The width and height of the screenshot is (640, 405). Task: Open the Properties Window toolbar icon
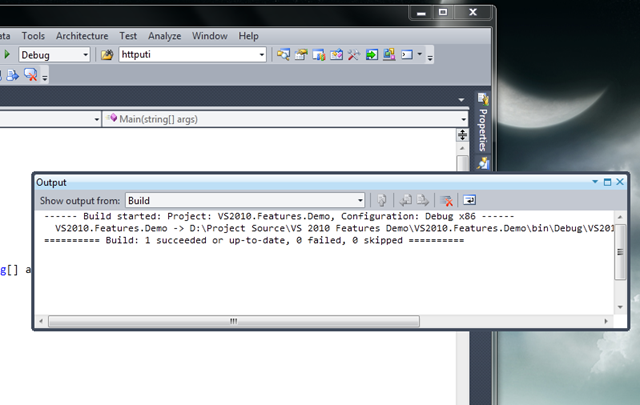click(x=301, y=54)
